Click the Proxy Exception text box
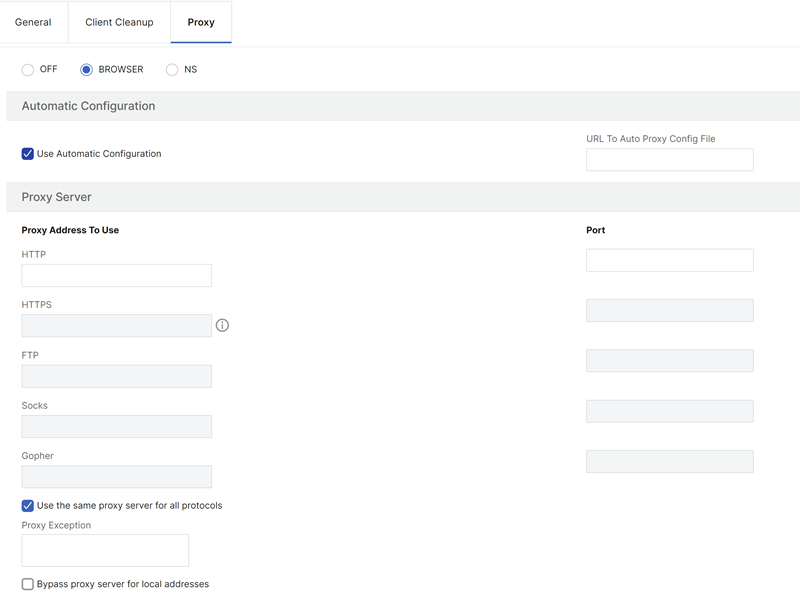Image resolution: width=800 pixels, height=596 pixels. click(105, 551)
